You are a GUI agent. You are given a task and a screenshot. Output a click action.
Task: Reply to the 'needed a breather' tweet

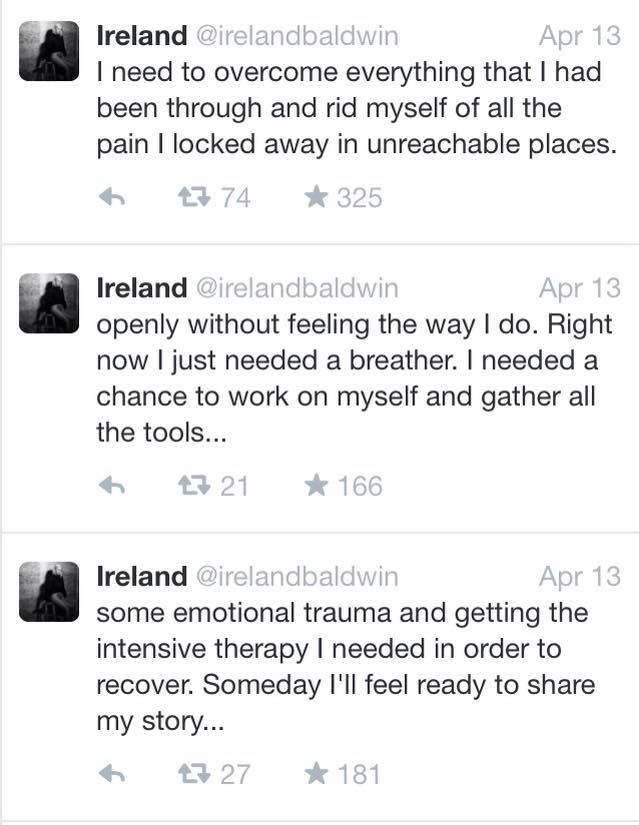click(112, 485)
